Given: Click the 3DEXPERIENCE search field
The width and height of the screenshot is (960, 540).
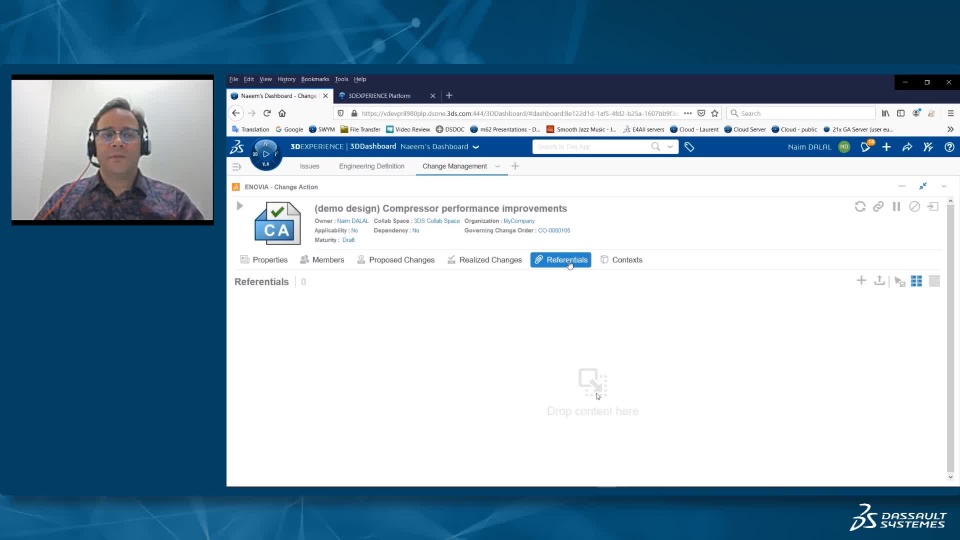Looking at the screenshot, I should (x=591, y=147).
